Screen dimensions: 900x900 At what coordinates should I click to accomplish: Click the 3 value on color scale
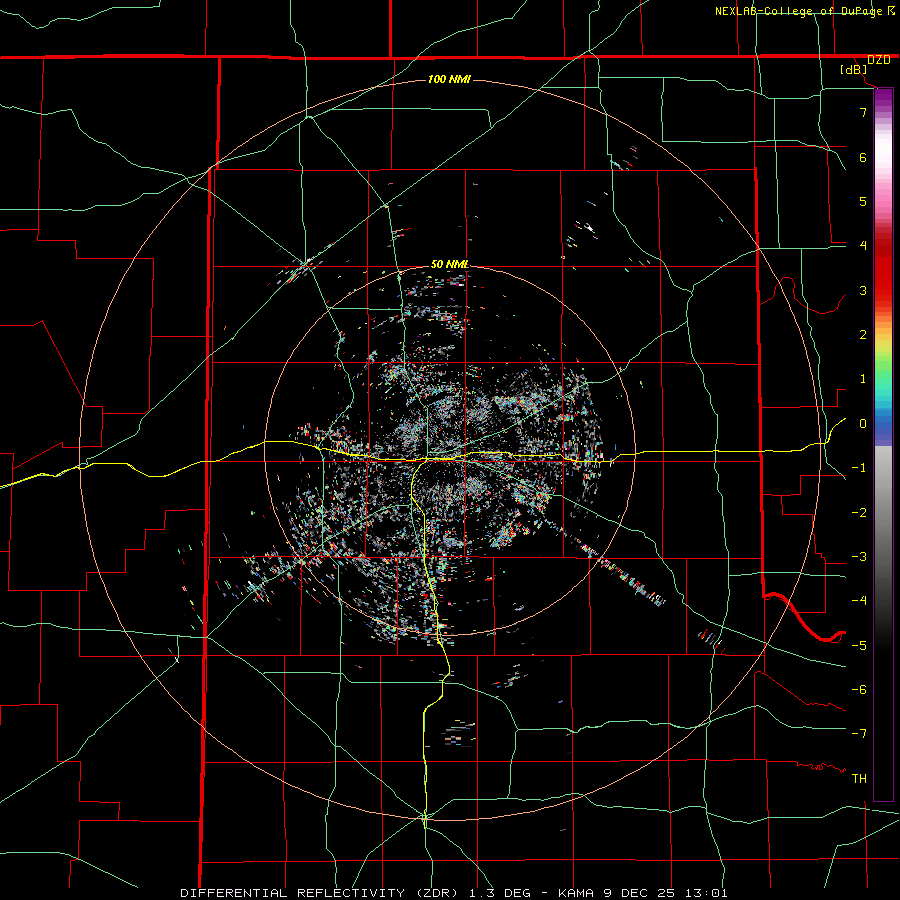[863, 290]
